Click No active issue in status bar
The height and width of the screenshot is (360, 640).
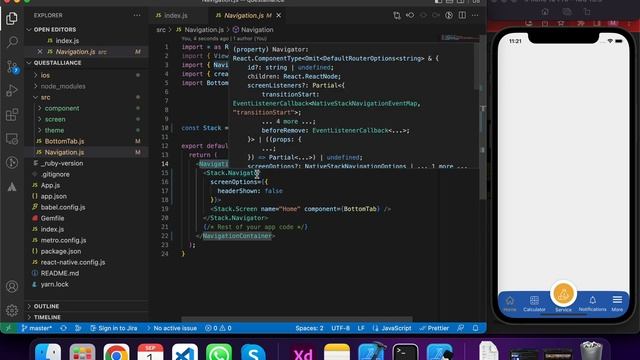tap(172, 328)
